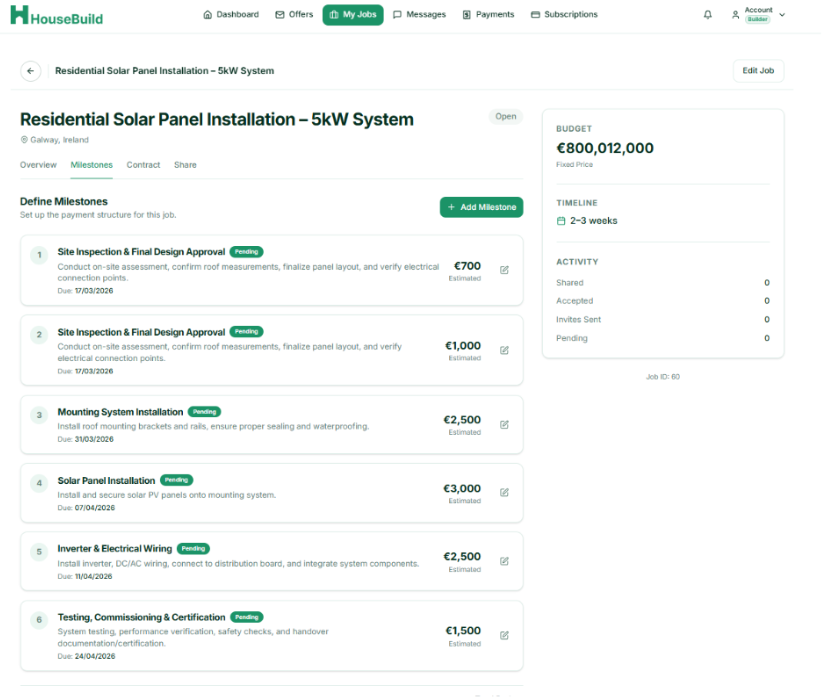This screenshot has height=697, width=822.
Task: Edit the €700 Site Inspection milestone
Action: coord(504,270)
